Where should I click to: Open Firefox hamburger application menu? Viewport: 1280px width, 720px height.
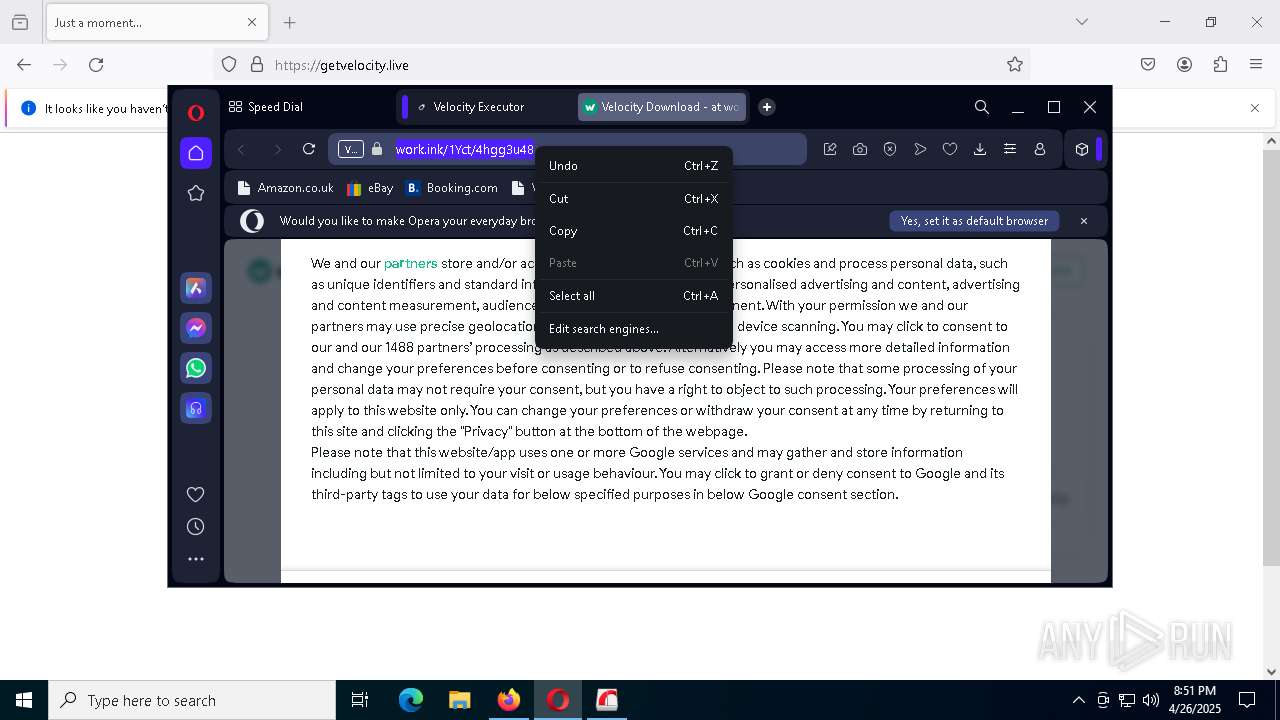[x=1256, y=65]
